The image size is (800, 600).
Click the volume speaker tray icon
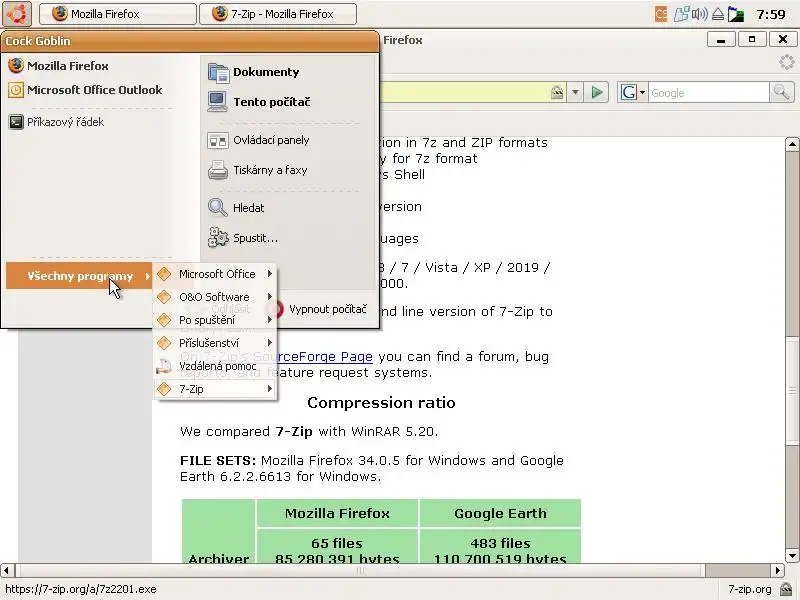coord(699,14)
